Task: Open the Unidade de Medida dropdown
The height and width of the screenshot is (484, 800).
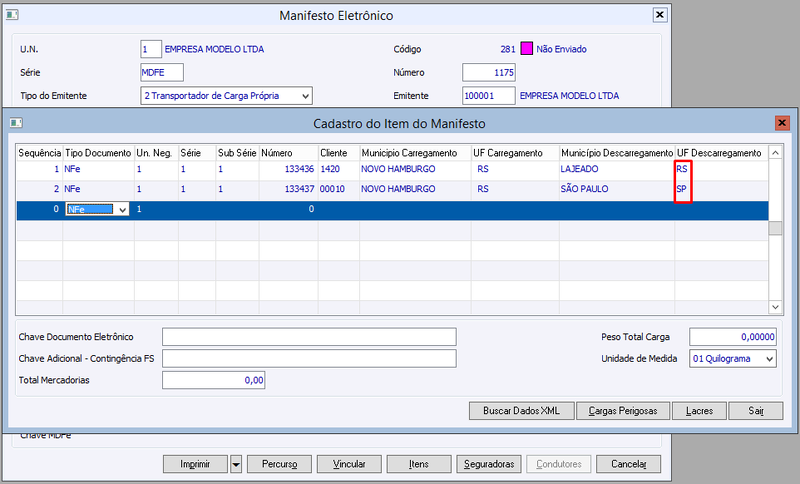Action: tap(769, 359)
